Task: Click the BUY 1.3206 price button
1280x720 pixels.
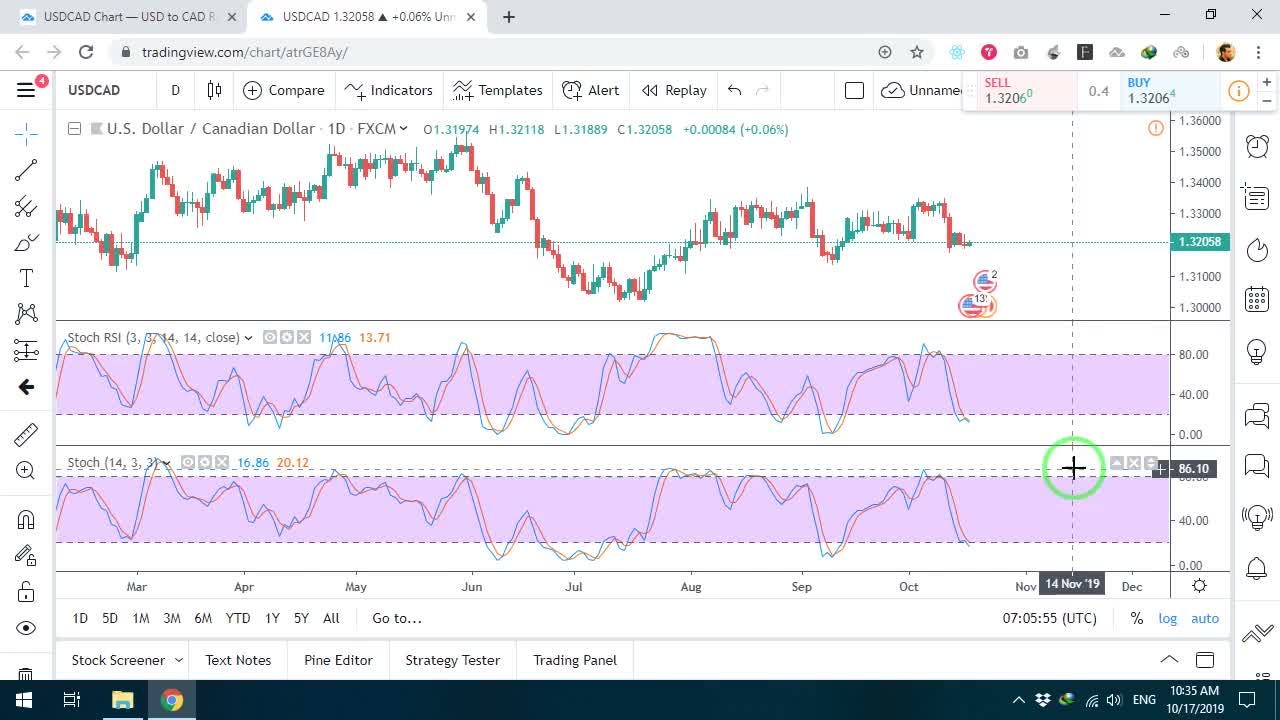Action: coord(1169,91)
